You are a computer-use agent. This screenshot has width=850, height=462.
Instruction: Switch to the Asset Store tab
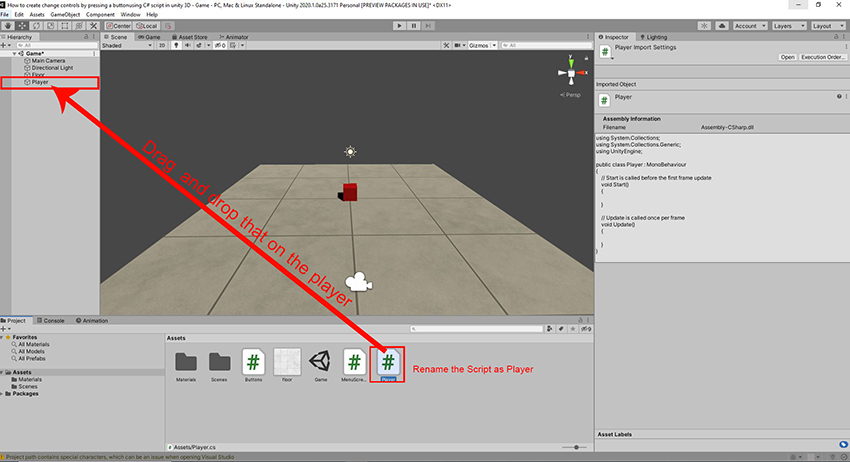190,37
